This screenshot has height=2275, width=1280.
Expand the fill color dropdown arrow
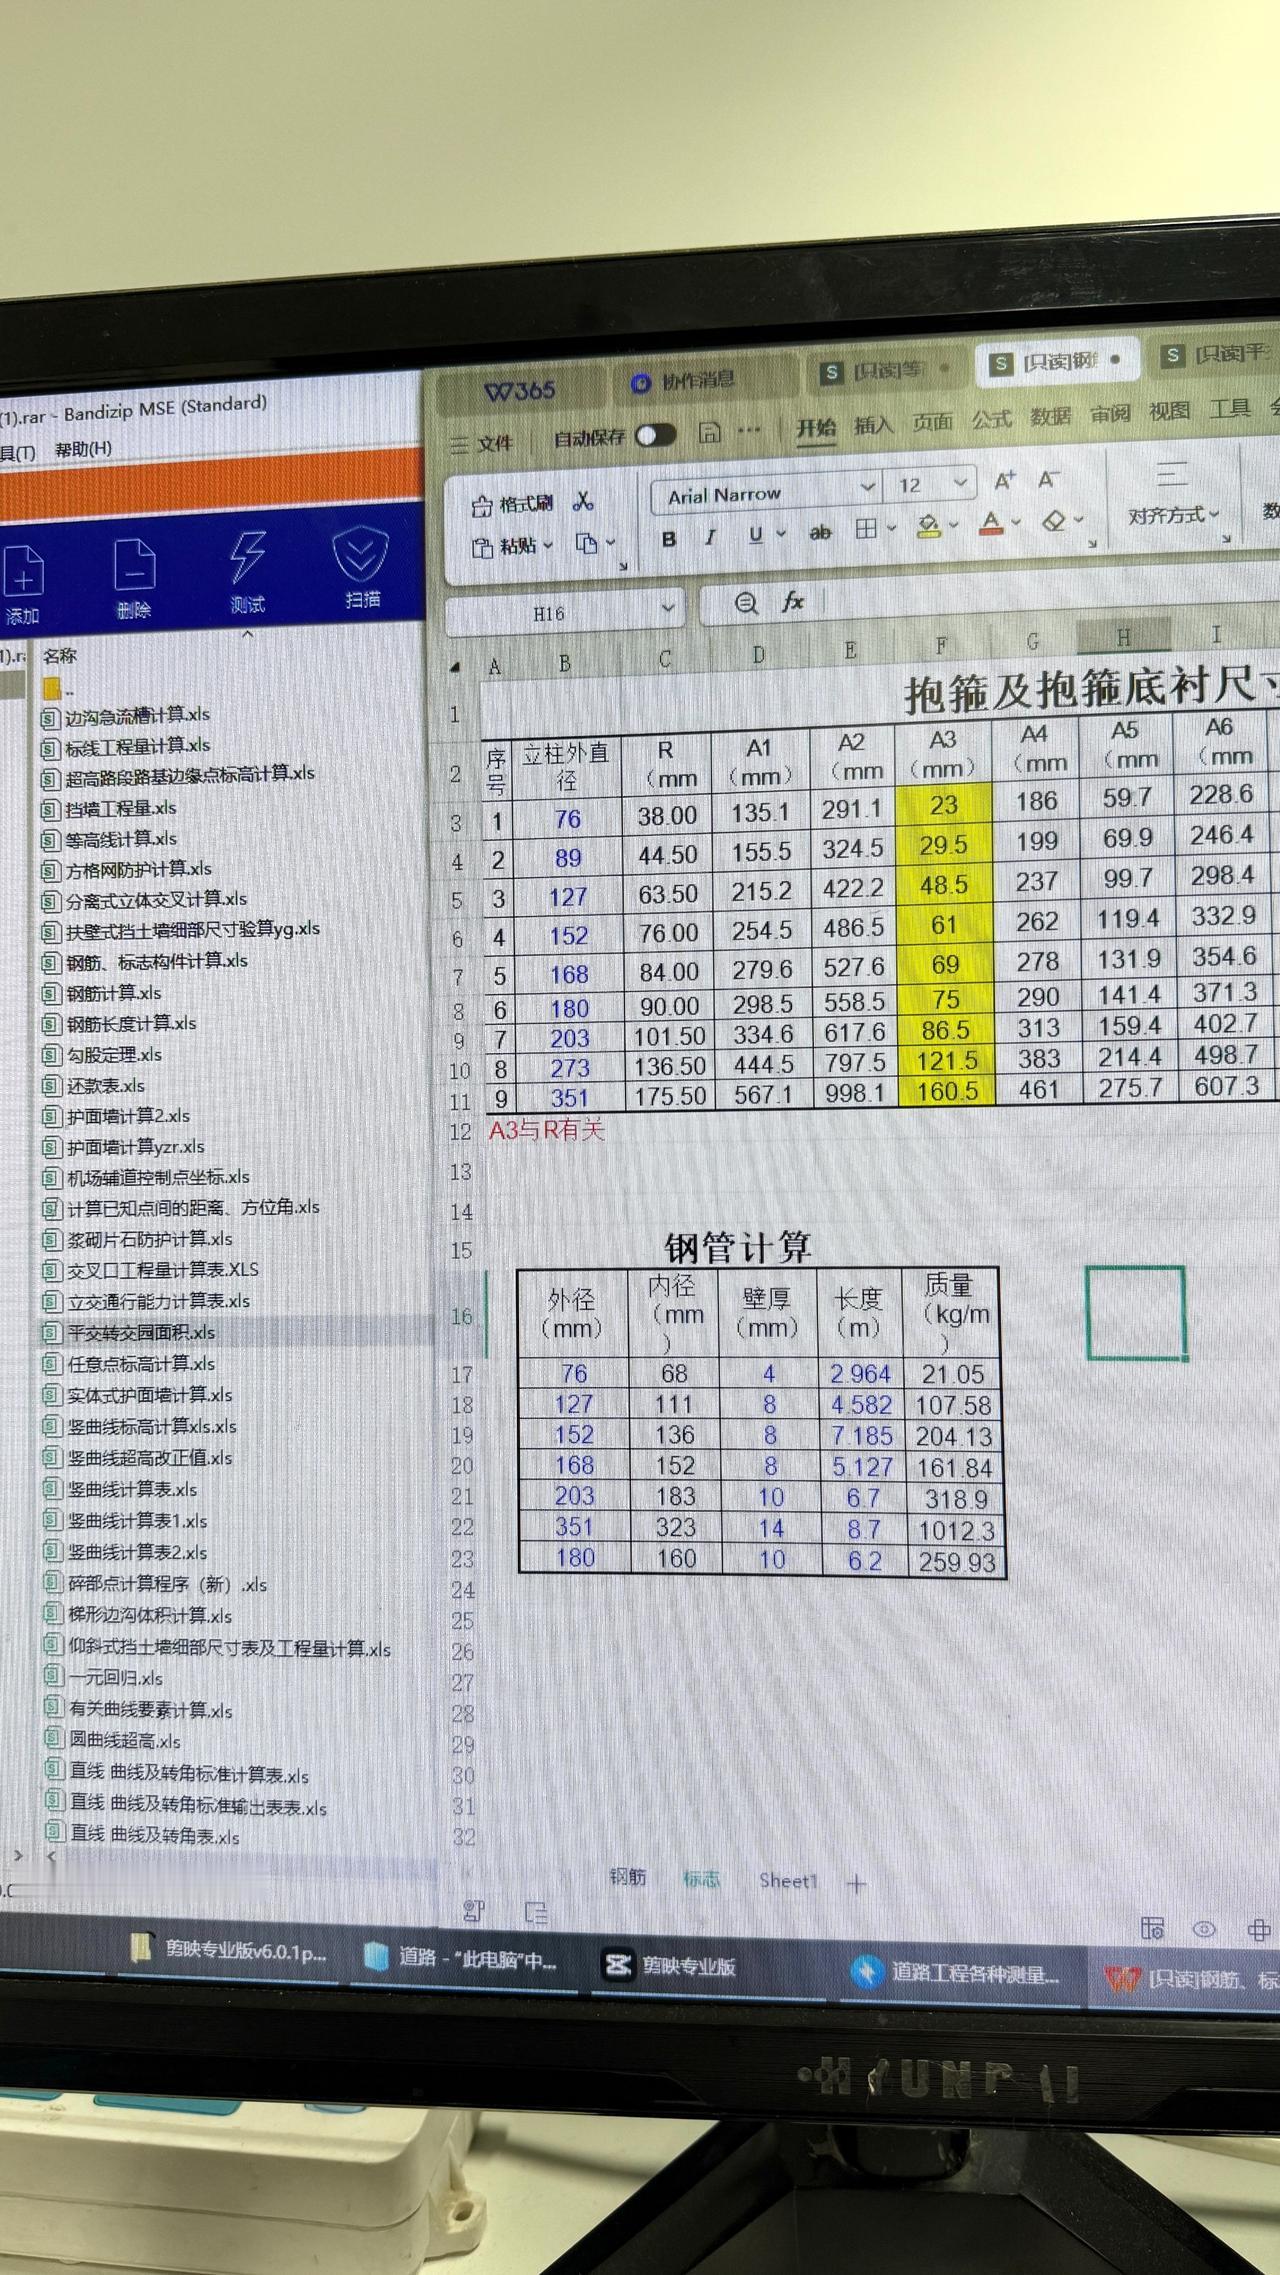pyautogui.click(x=953, y=525)
